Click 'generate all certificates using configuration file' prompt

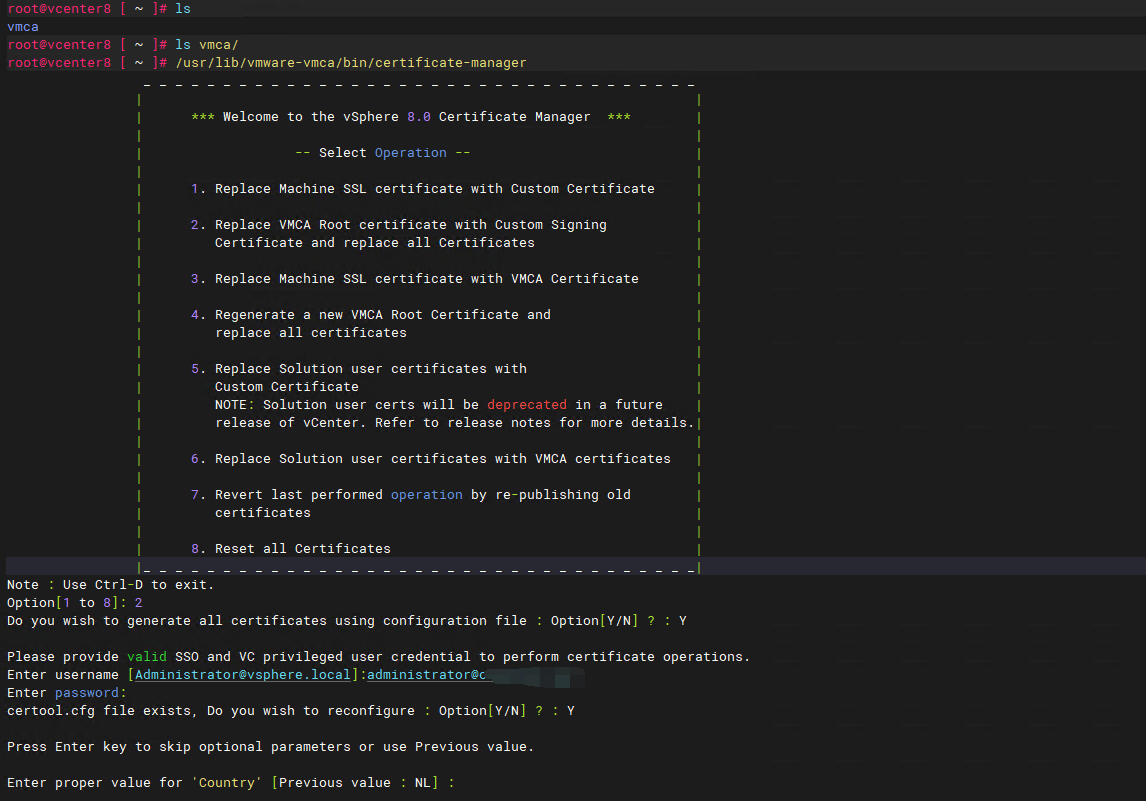(x=346, y=620)
